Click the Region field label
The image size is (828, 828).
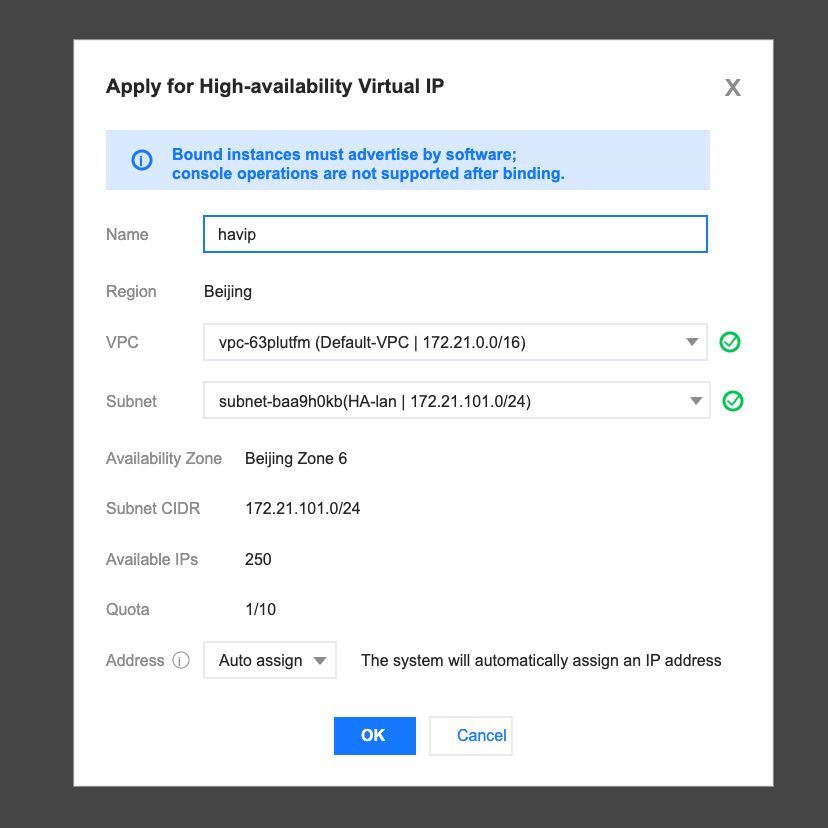click(131, 291)
